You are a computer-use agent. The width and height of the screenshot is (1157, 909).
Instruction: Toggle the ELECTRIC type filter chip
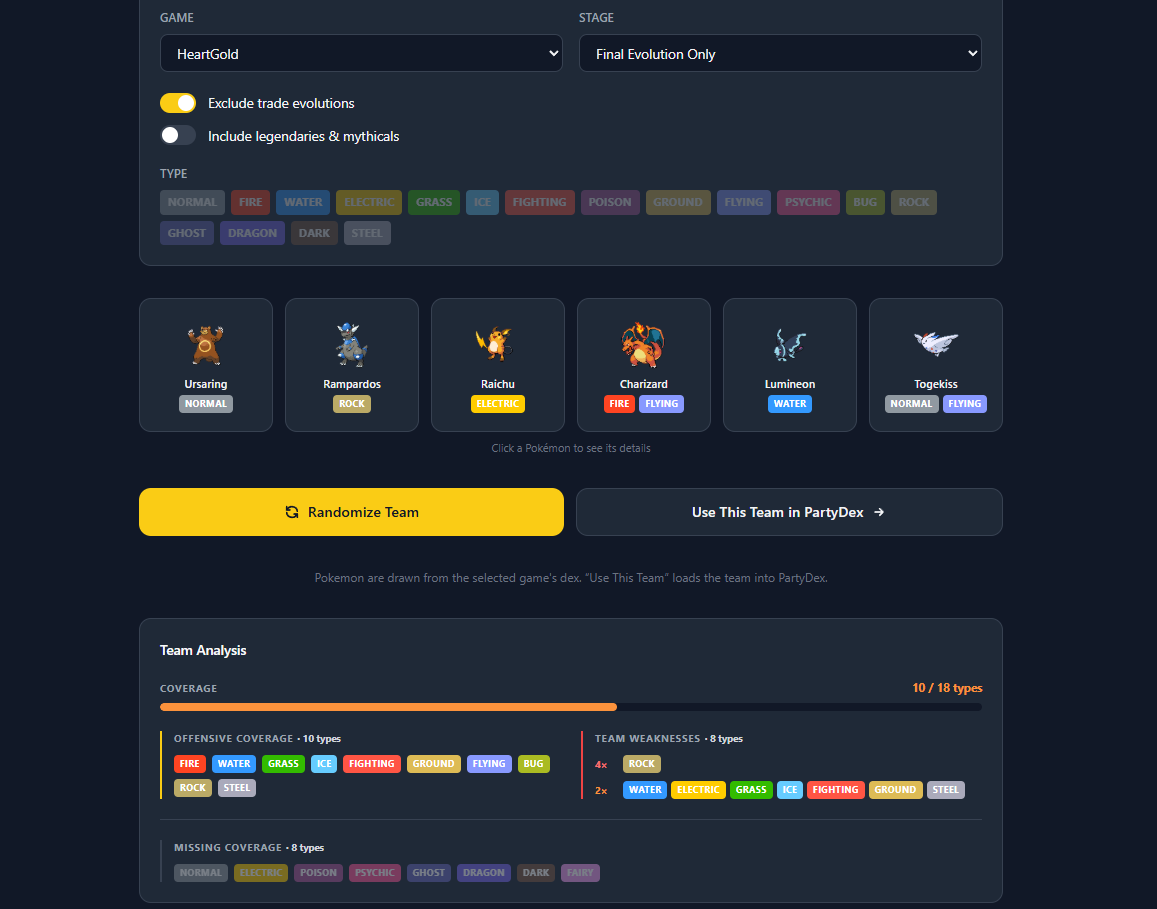[369, 202]
